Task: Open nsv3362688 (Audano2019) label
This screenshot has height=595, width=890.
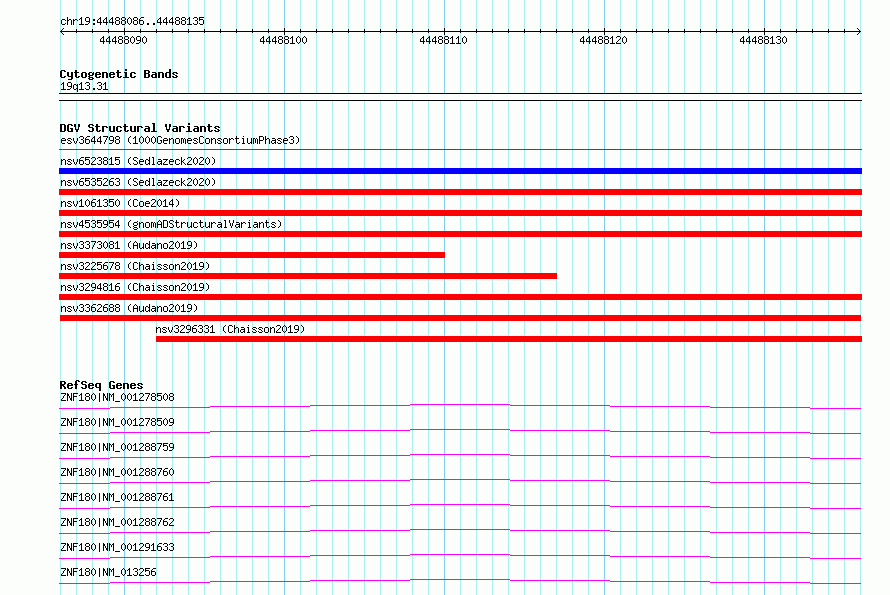Action: tap(129, 308)
